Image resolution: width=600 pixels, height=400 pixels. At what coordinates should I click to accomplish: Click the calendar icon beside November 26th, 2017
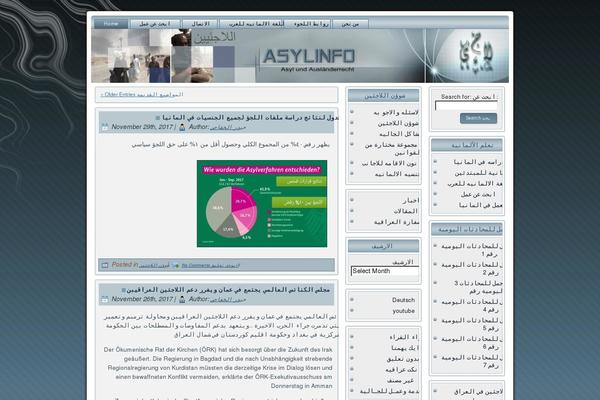tap(105, 299)
